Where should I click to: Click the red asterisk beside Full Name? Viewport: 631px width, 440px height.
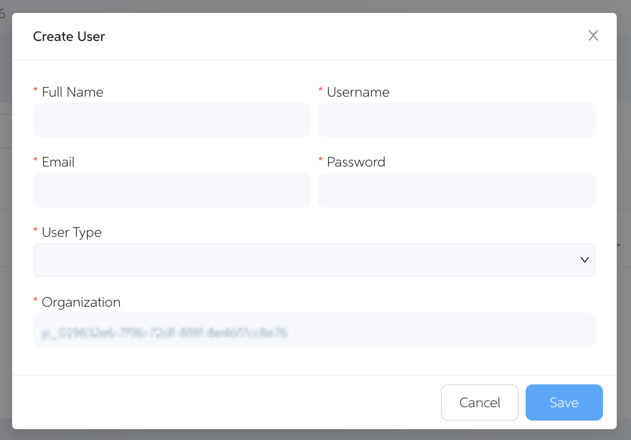(x=36, y=91)
